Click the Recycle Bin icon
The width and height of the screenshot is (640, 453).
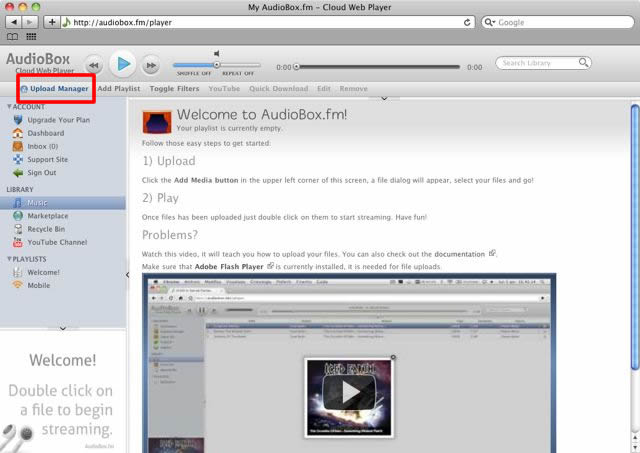tap(18, 229)
